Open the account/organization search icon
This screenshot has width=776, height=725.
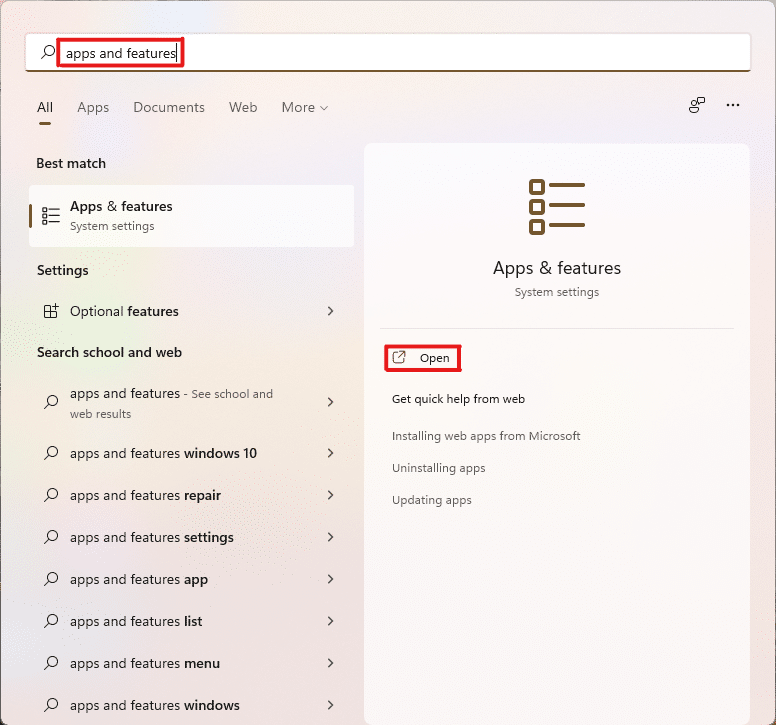(x=697, y=105)
